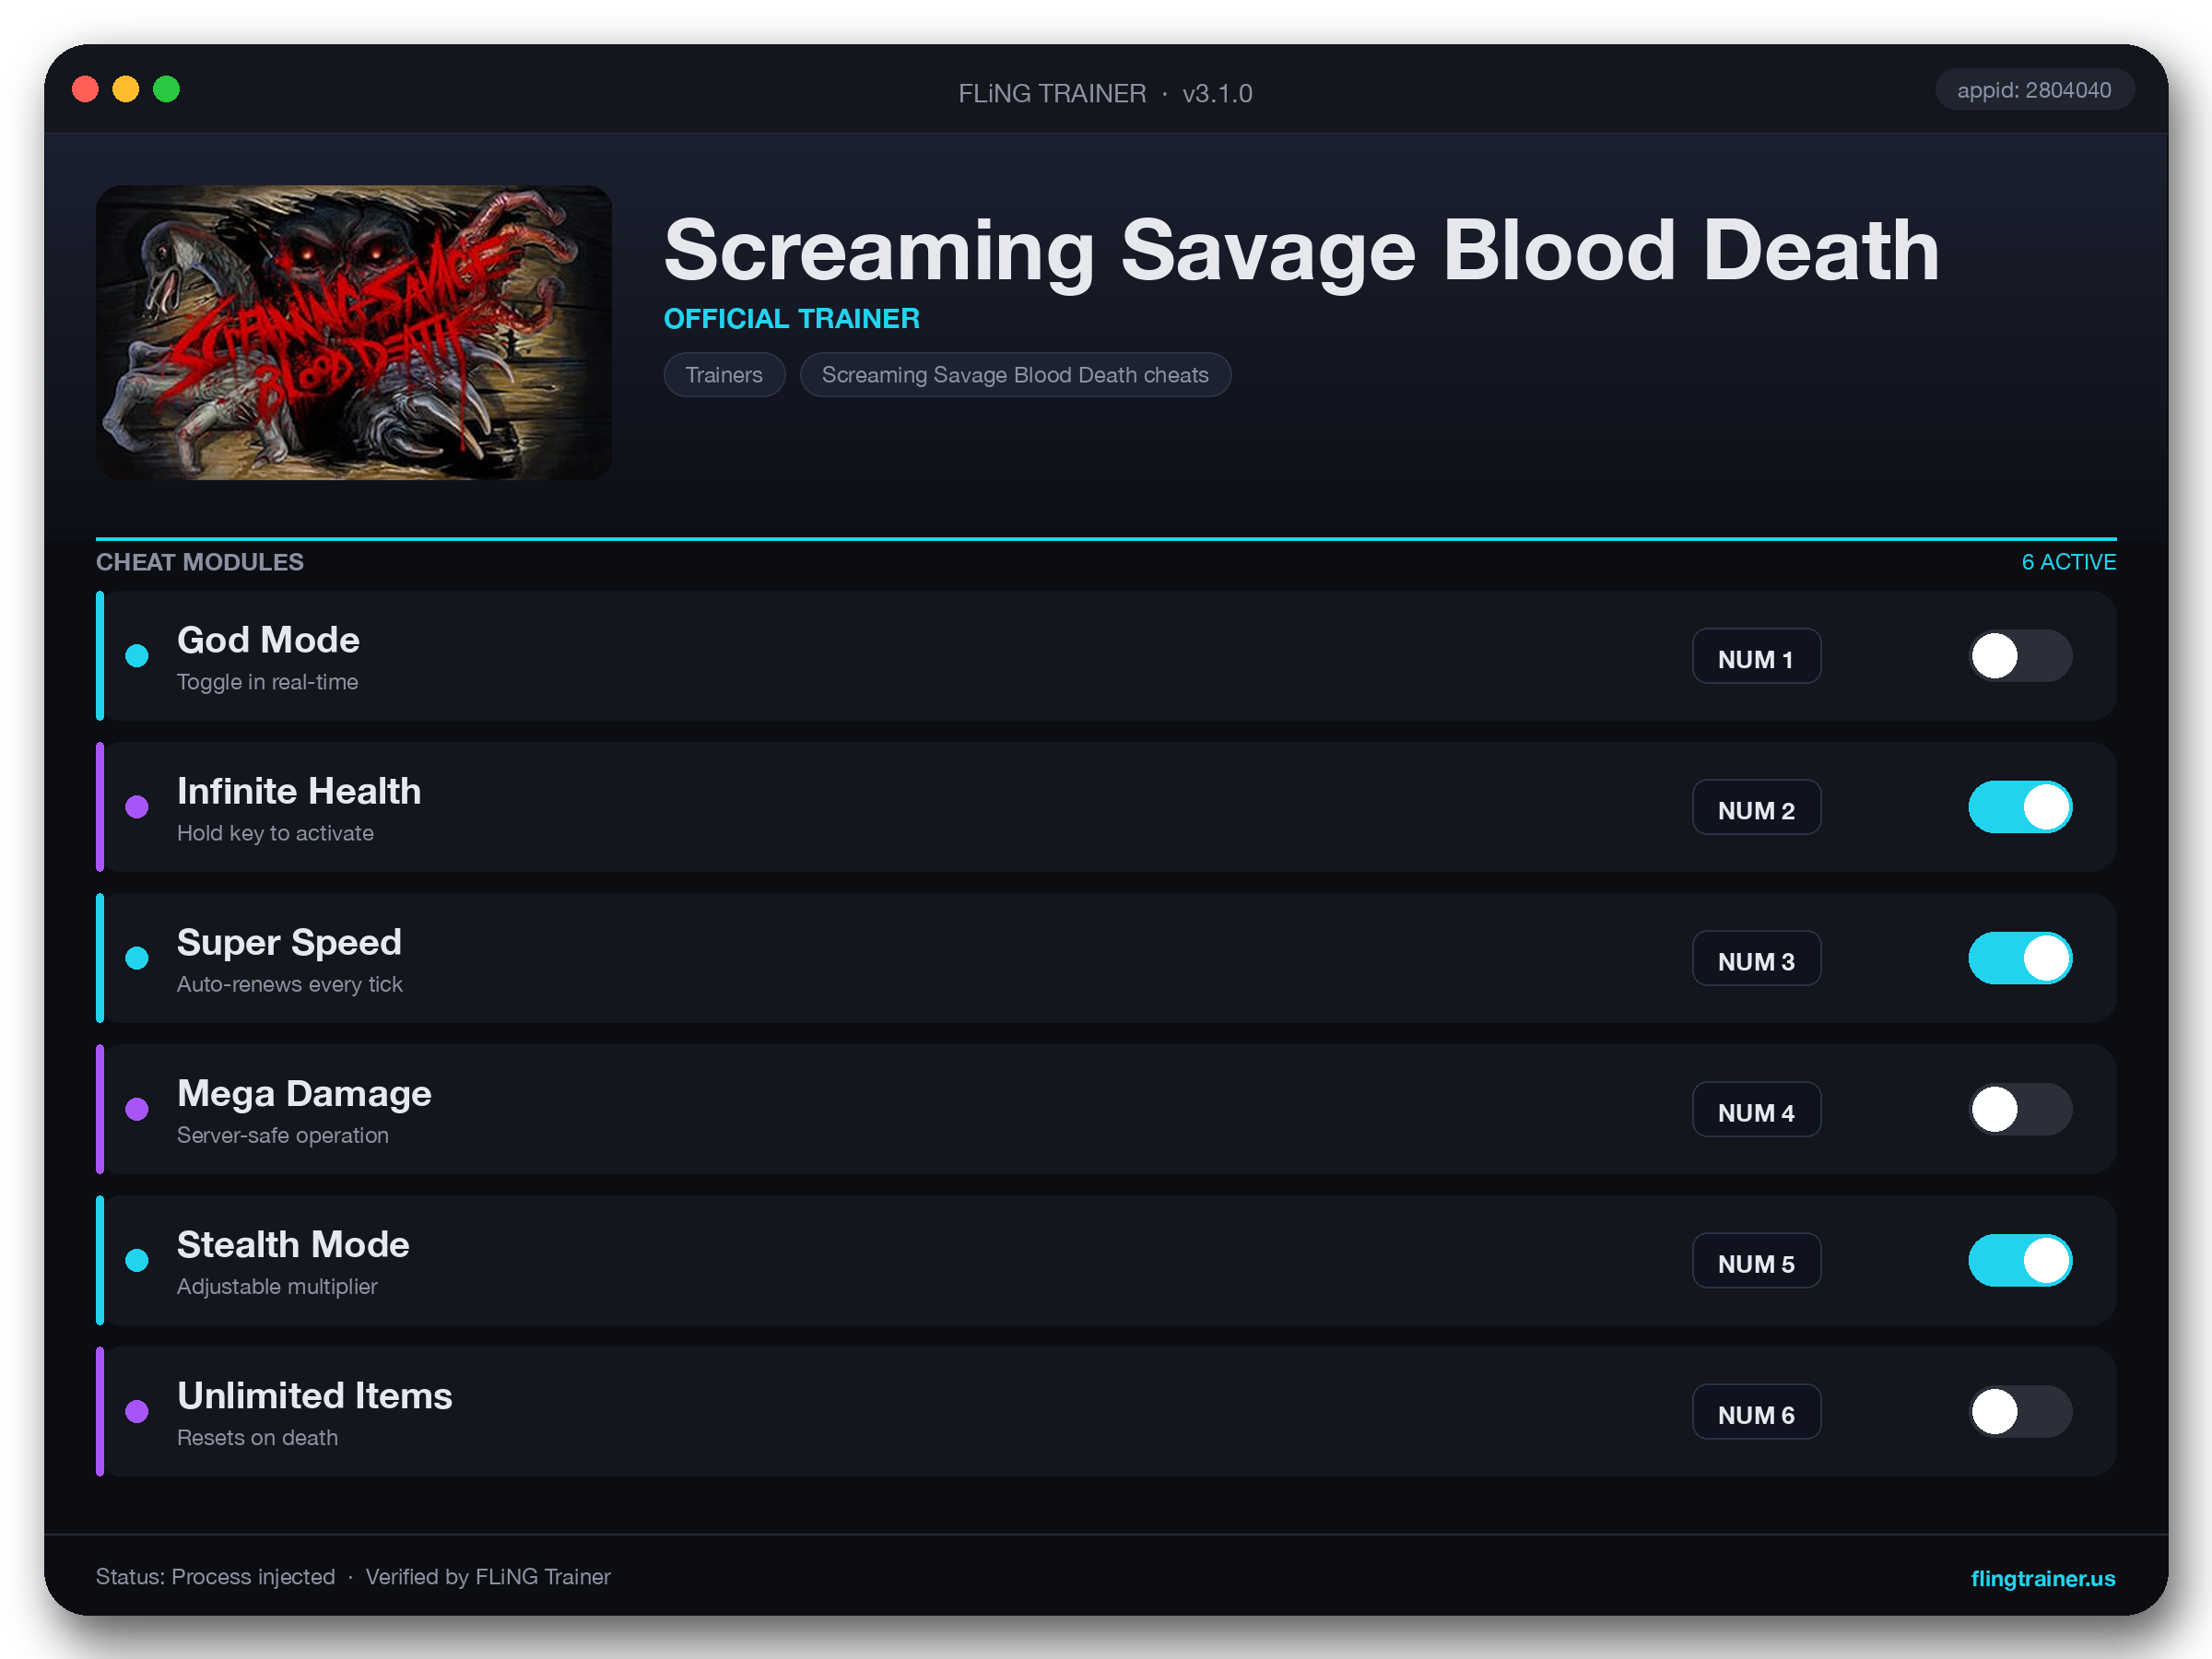The height and width of the screenshot is (1659, 2212).
Task: Select the Unlimited Items title text
Action: point(315,1395)
